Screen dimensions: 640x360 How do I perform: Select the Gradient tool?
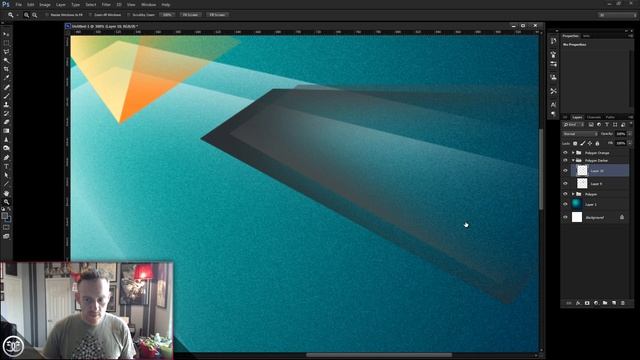click(6, 131)
